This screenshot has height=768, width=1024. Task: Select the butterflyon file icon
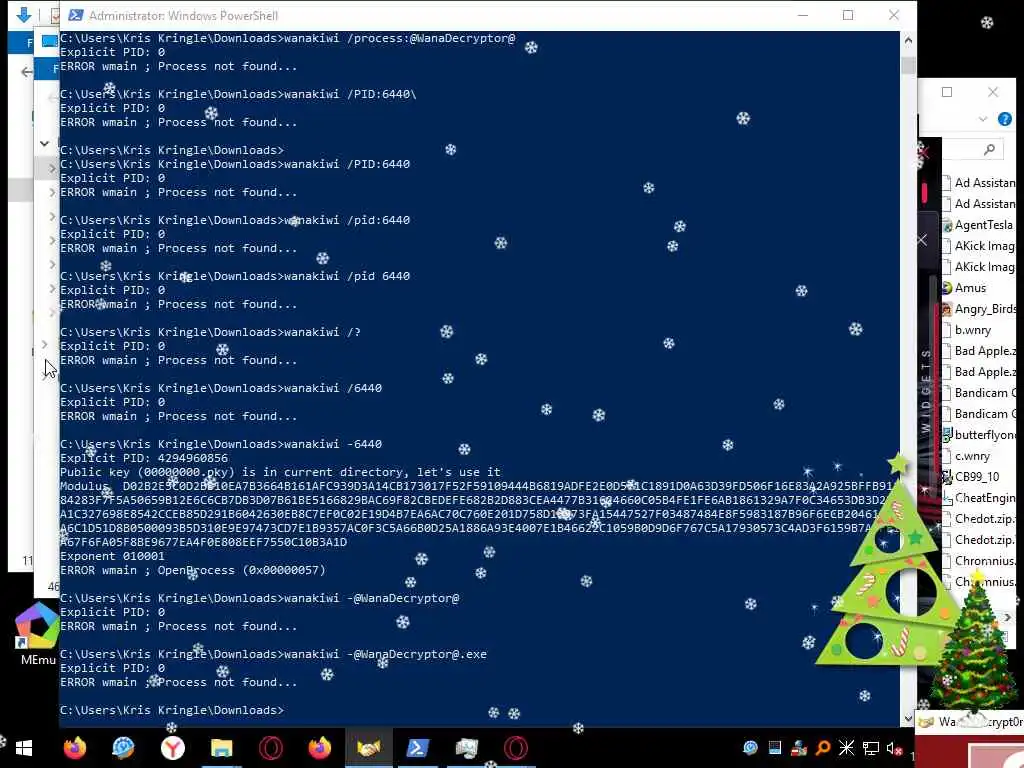(947, 435)
